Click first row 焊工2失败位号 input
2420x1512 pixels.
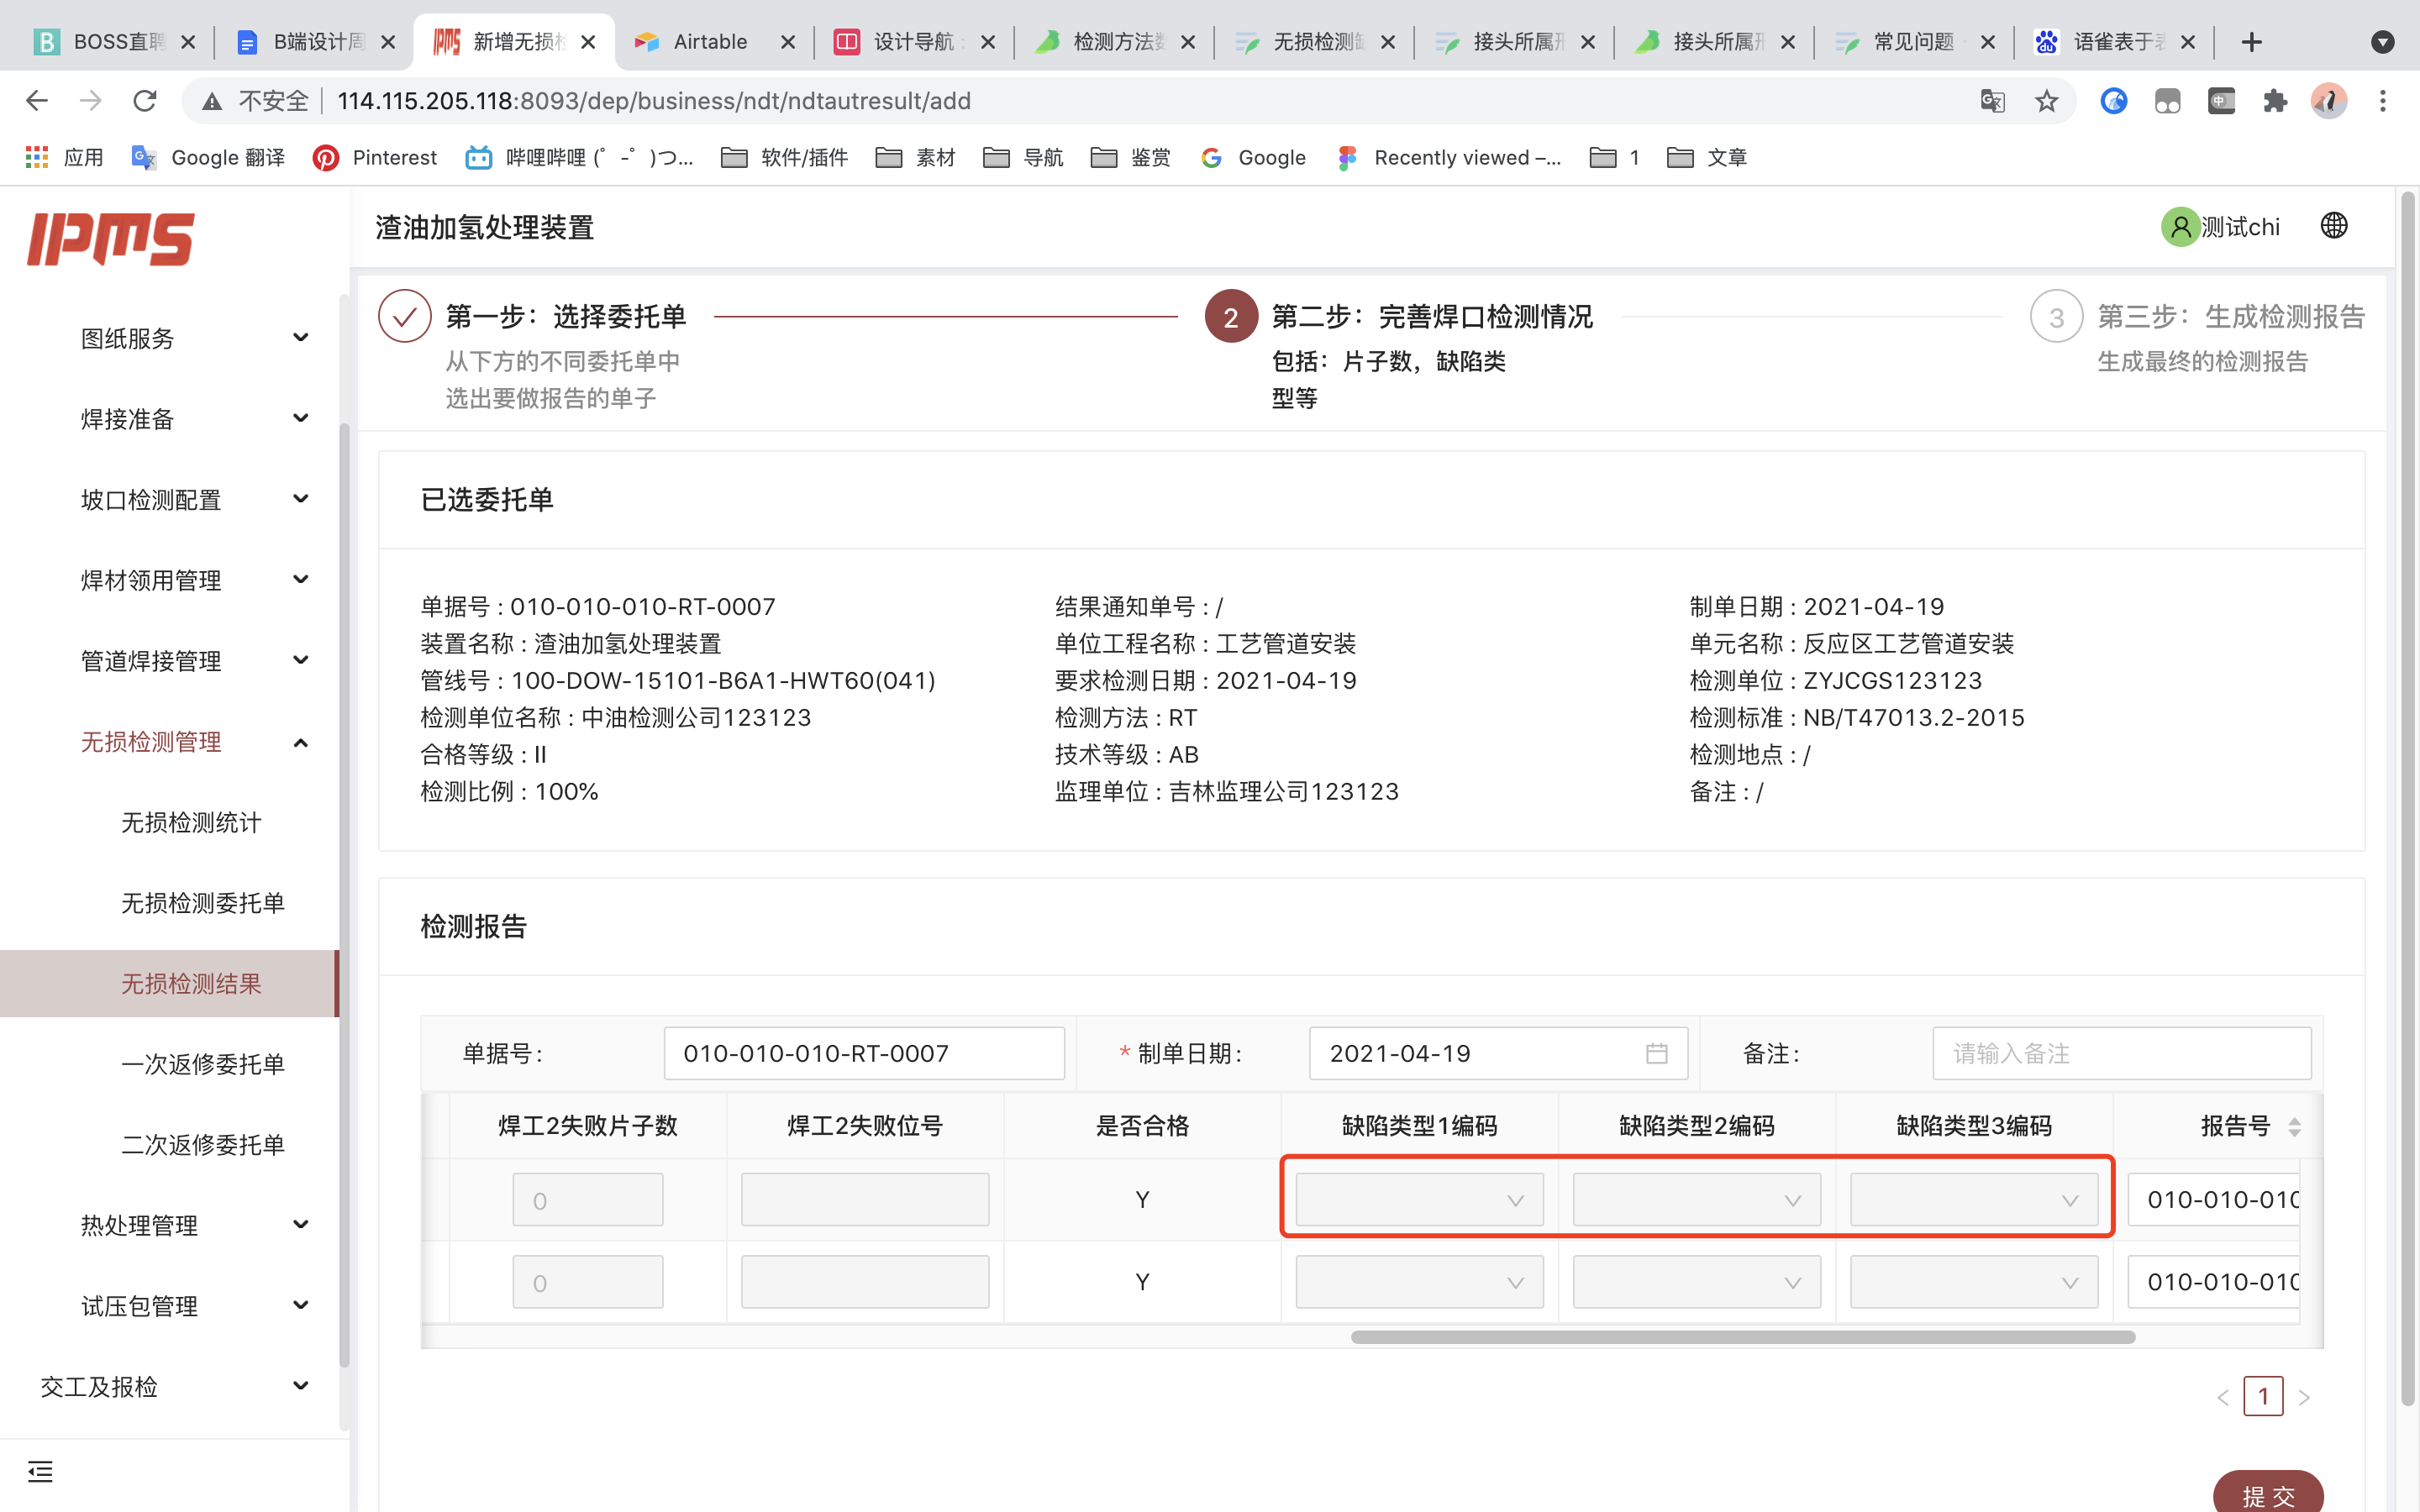864,1199
